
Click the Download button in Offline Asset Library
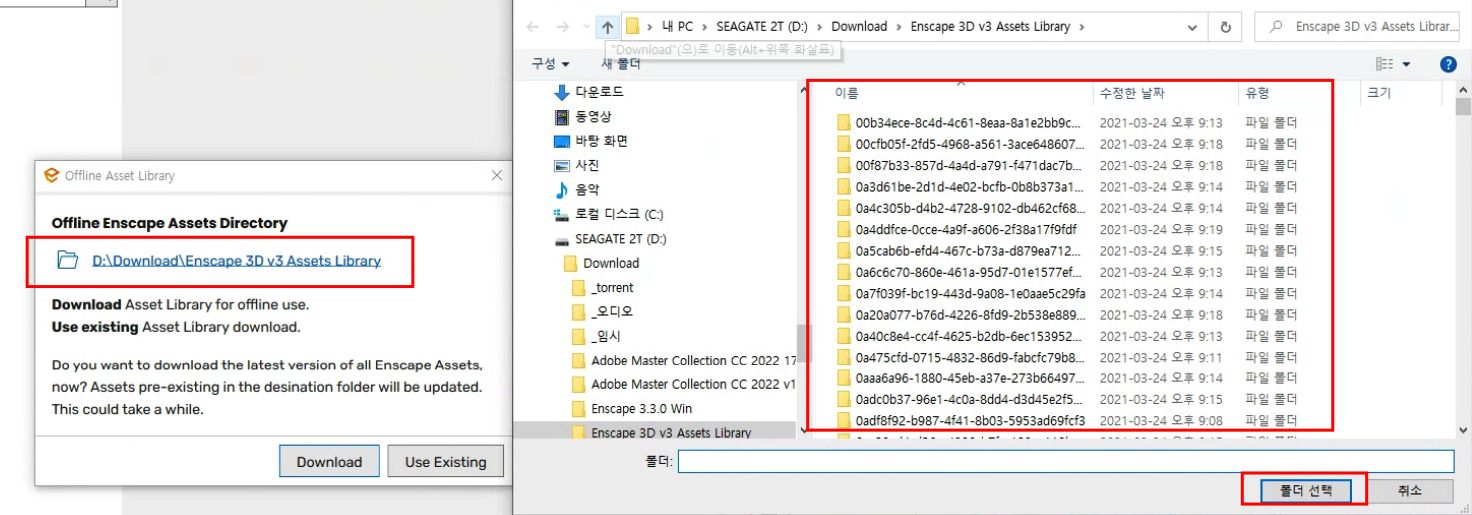click(x=329, y=462)
